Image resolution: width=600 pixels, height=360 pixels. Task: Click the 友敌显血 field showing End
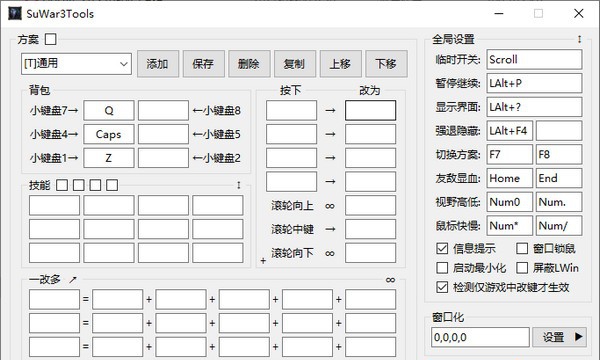pyautogui.click(x=559, y=178)
